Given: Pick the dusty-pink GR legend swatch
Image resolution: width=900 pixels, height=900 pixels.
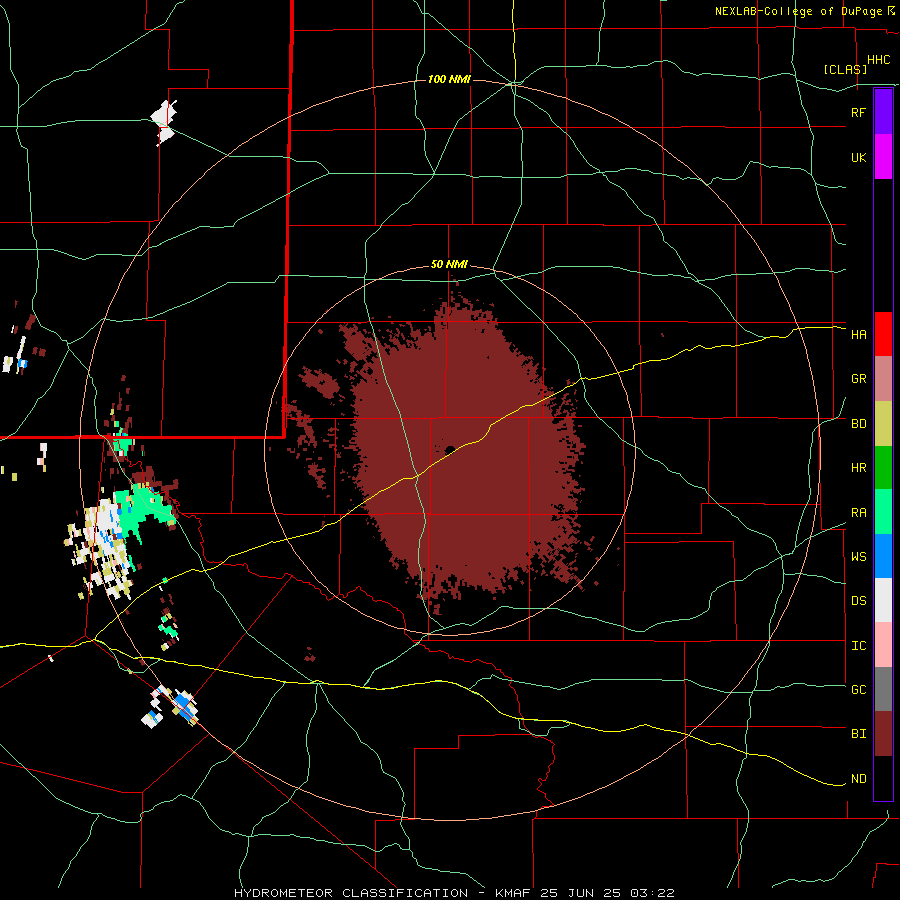Looking at the screenshot, I should [x=883, y=379].
